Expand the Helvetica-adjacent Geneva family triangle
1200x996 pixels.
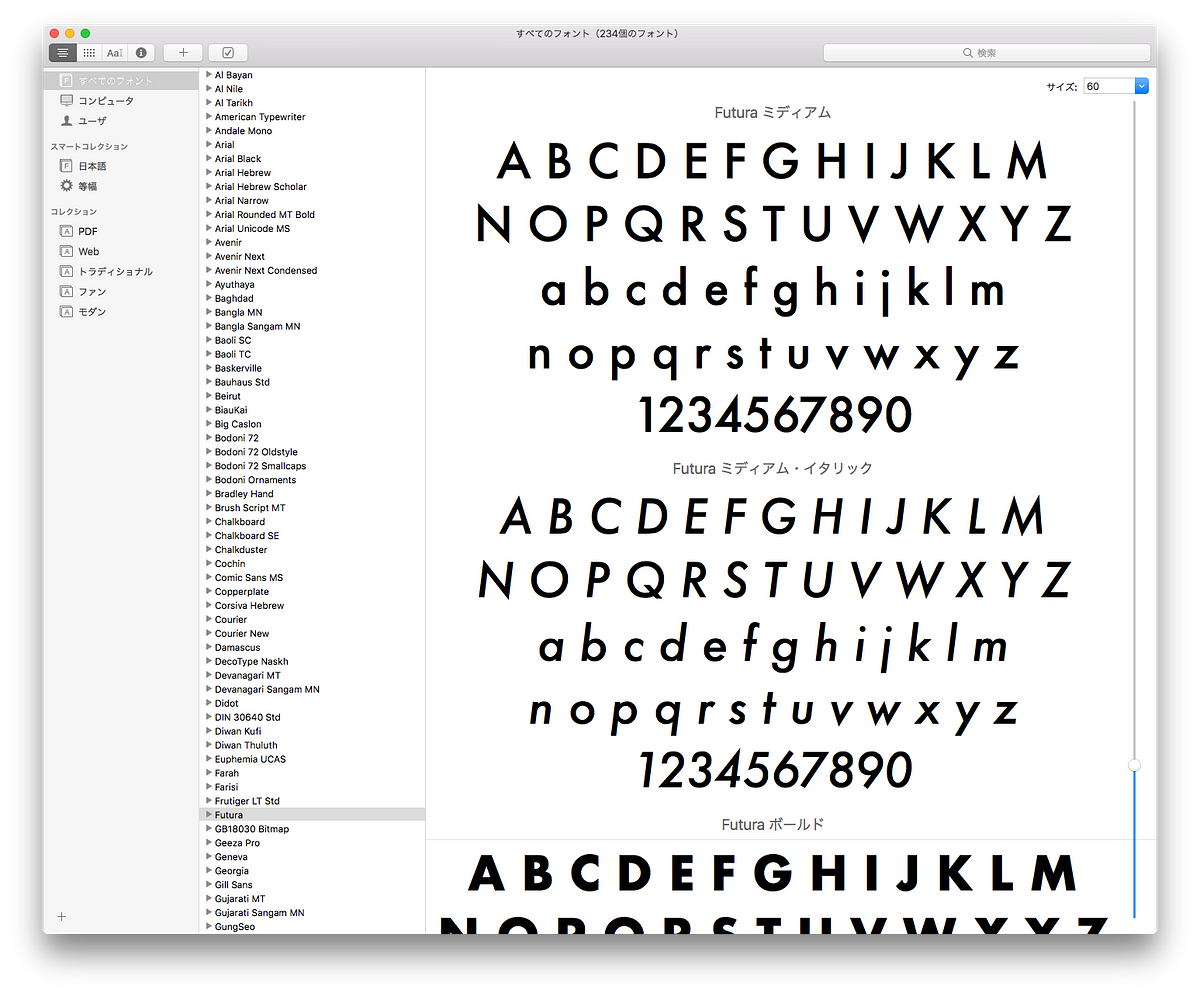[209, 857]
